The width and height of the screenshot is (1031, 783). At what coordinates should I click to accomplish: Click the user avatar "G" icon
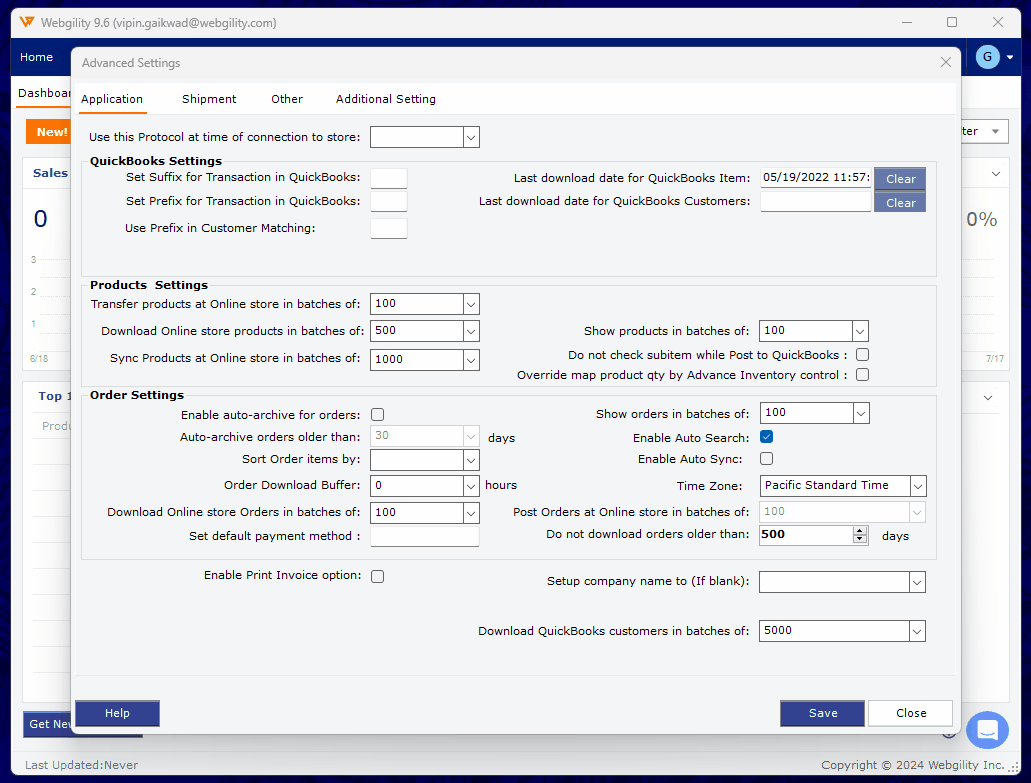click(x=987, y=57)
